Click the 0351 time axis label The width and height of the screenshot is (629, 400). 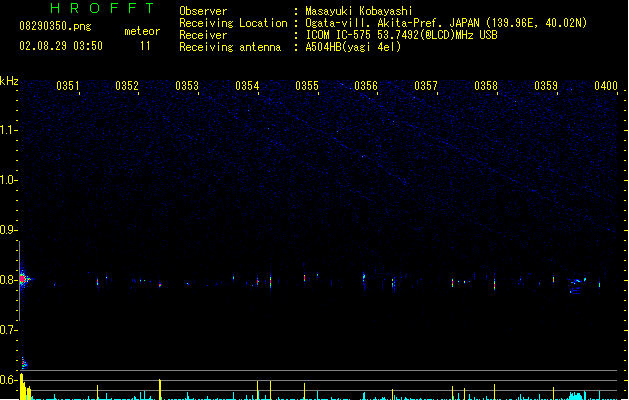pos(67,86)
